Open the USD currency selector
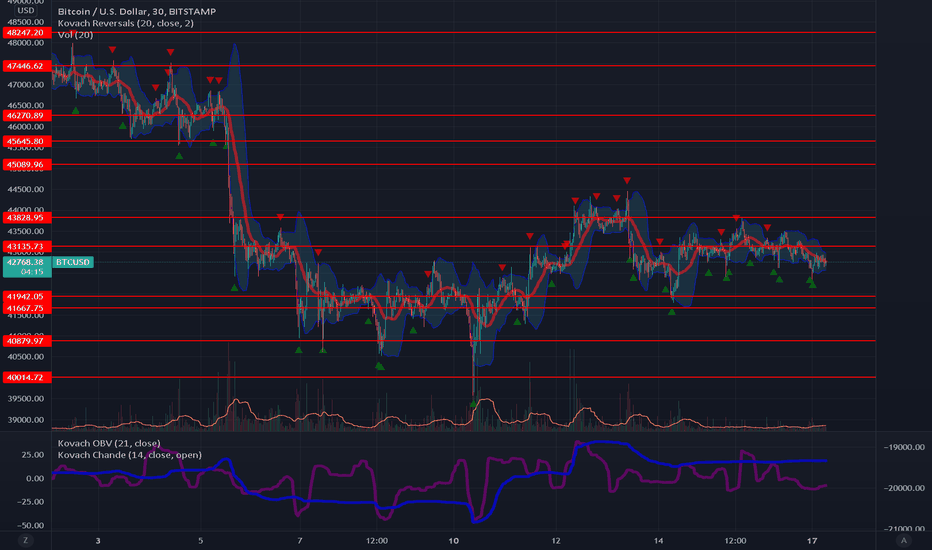Viewport: 932px width, 550px height. [x=26, y=10]
